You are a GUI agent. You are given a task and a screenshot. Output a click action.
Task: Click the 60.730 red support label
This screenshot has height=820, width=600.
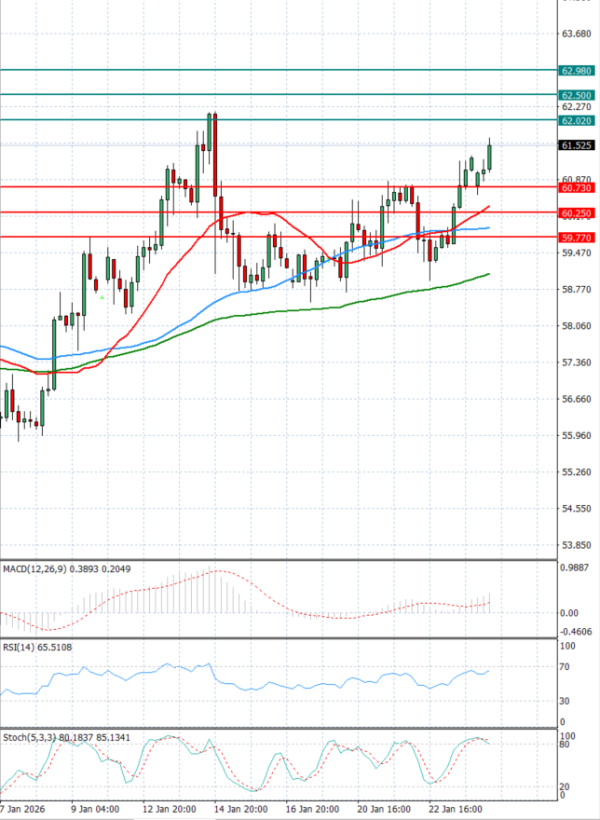point(578,188)
